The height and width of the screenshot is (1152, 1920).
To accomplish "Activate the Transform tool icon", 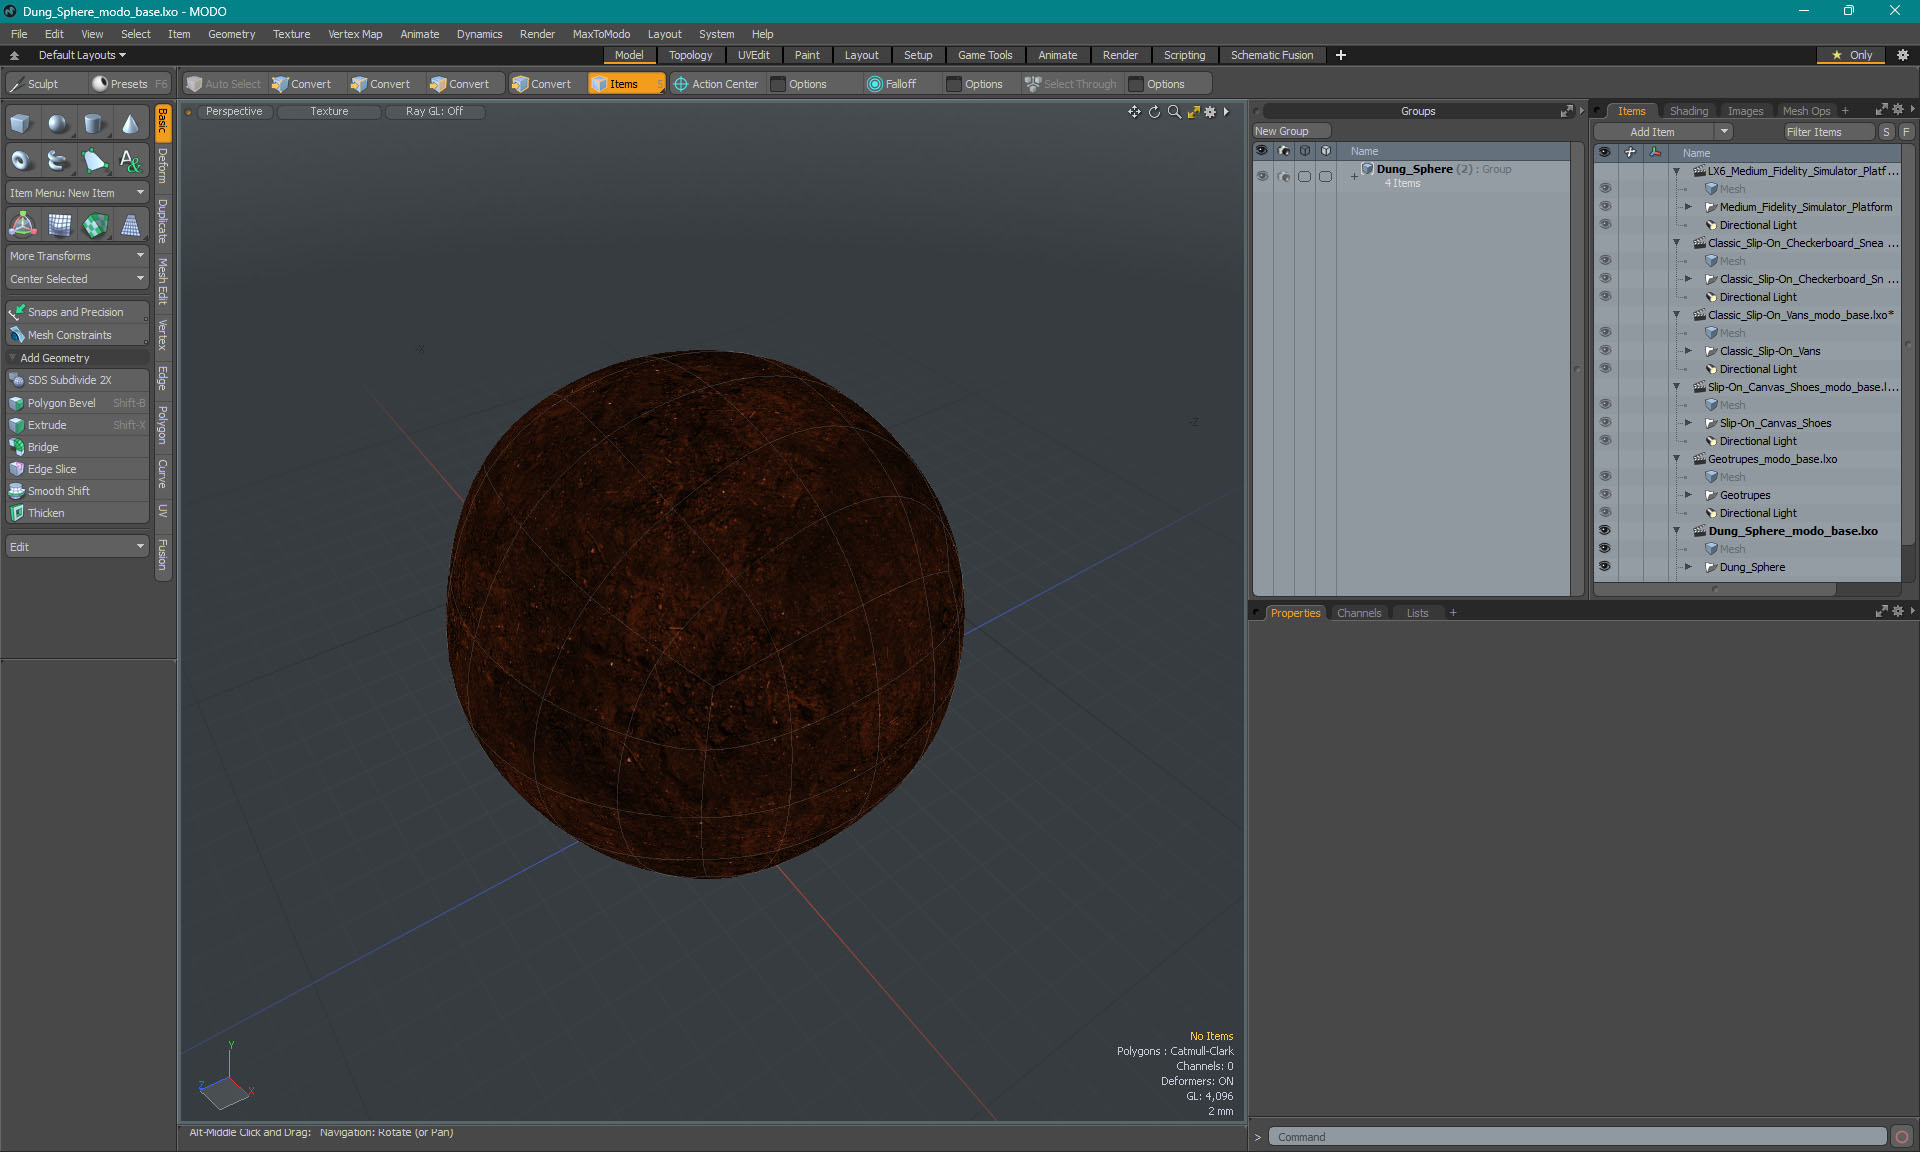I will coord(22,225).
